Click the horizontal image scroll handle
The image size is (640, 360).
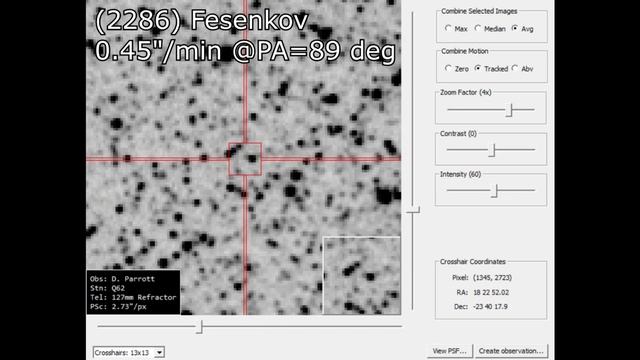coord(200,327)
